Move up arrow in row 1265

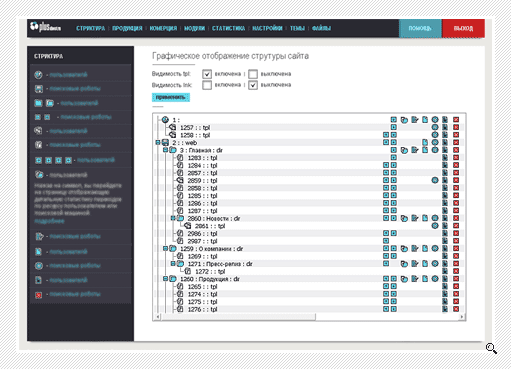(x=386, y=286)
